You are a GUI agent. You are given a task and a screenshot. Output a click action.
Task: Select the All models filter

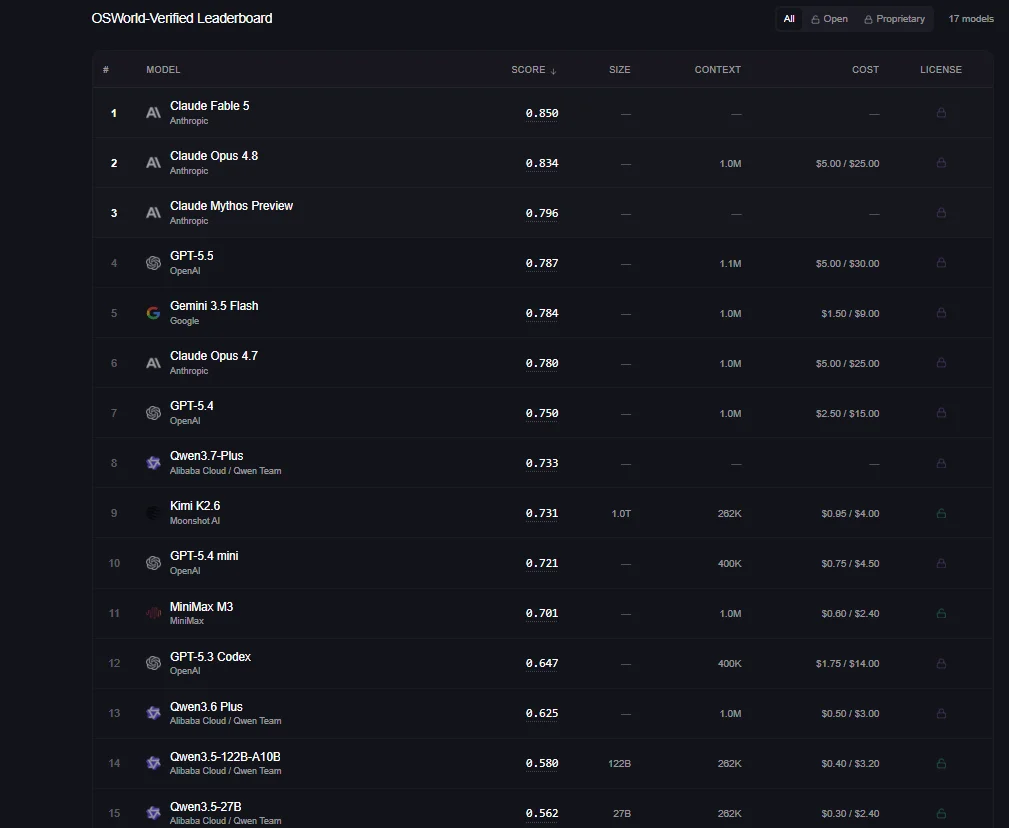[789, 19]
